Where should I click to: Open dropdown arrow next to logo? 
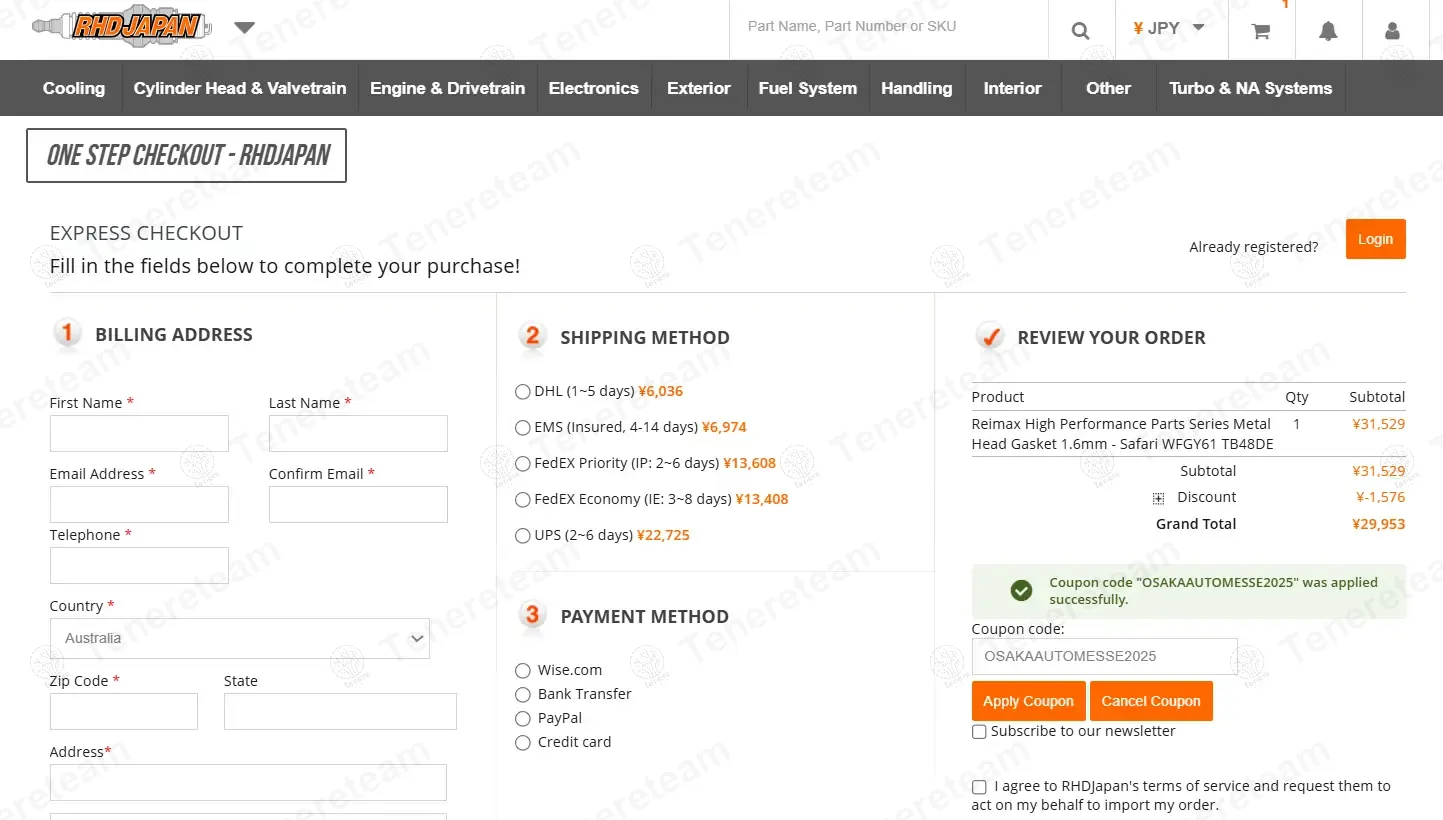pos(245,28)
